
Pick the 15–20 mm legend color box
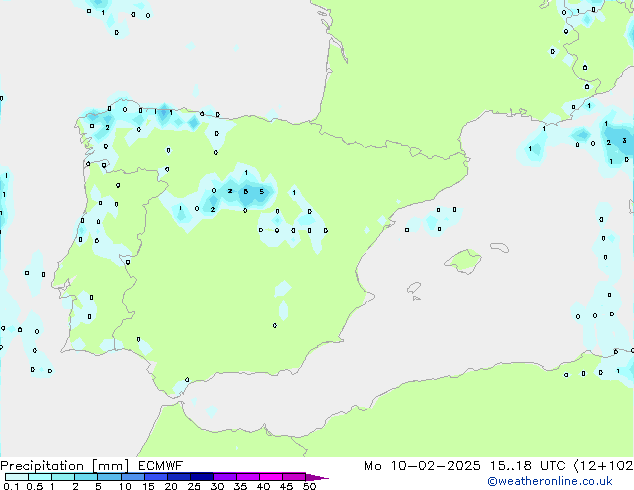coord(156,477)
